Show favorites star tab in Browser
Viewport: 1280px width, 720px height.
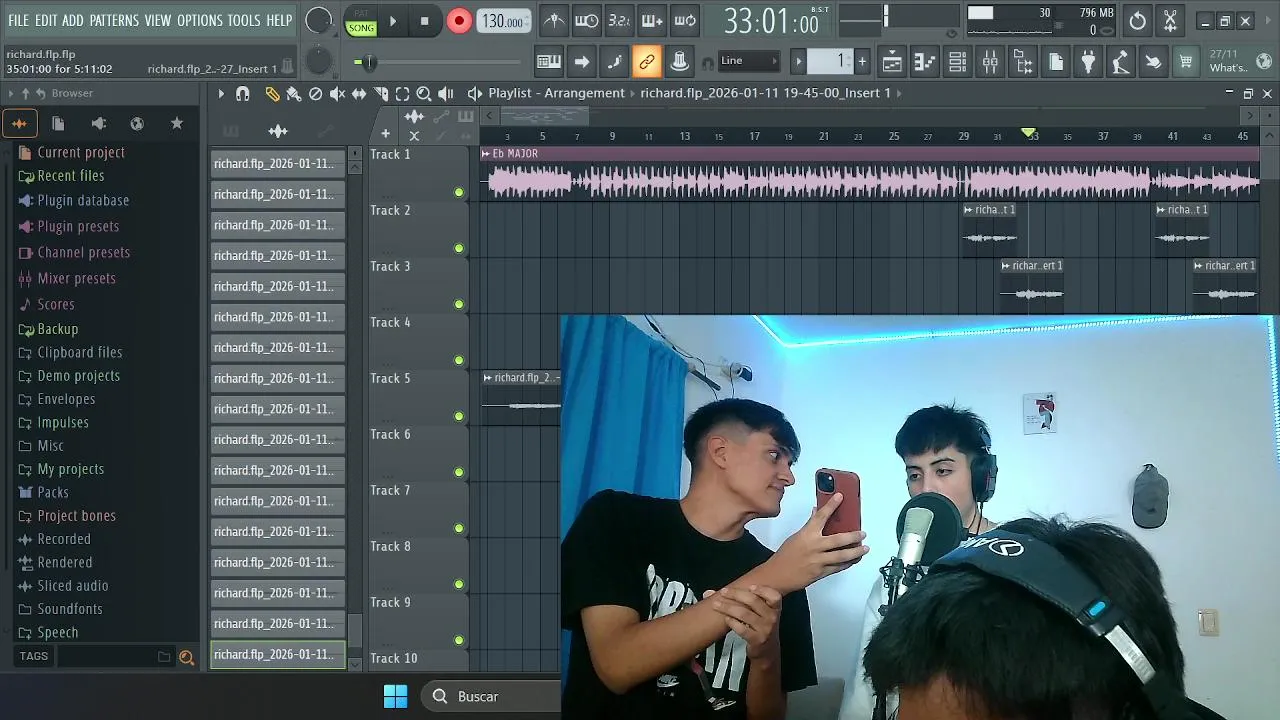(177, 123)
